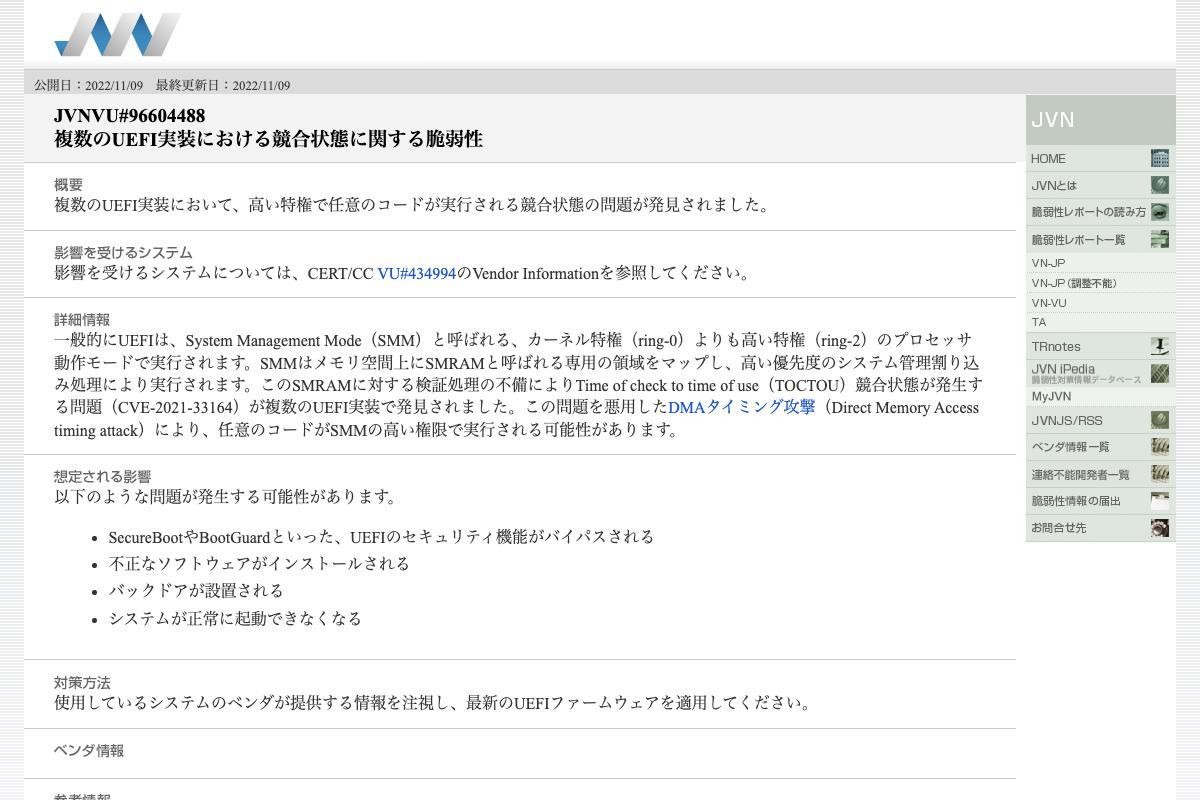Click the JVN sidebar header
1200x800 pixels.
[x=1100, y=120]
